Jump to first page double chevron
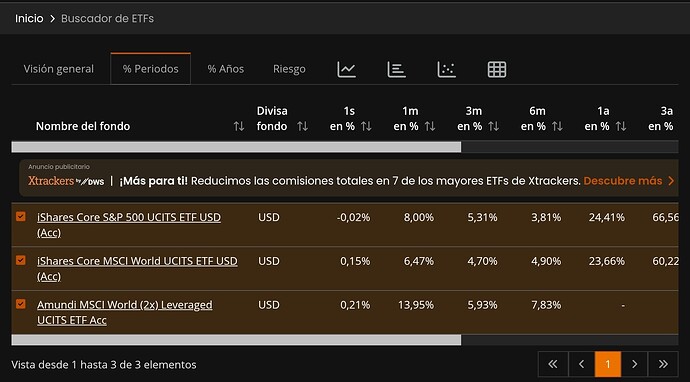 point(553,364)
